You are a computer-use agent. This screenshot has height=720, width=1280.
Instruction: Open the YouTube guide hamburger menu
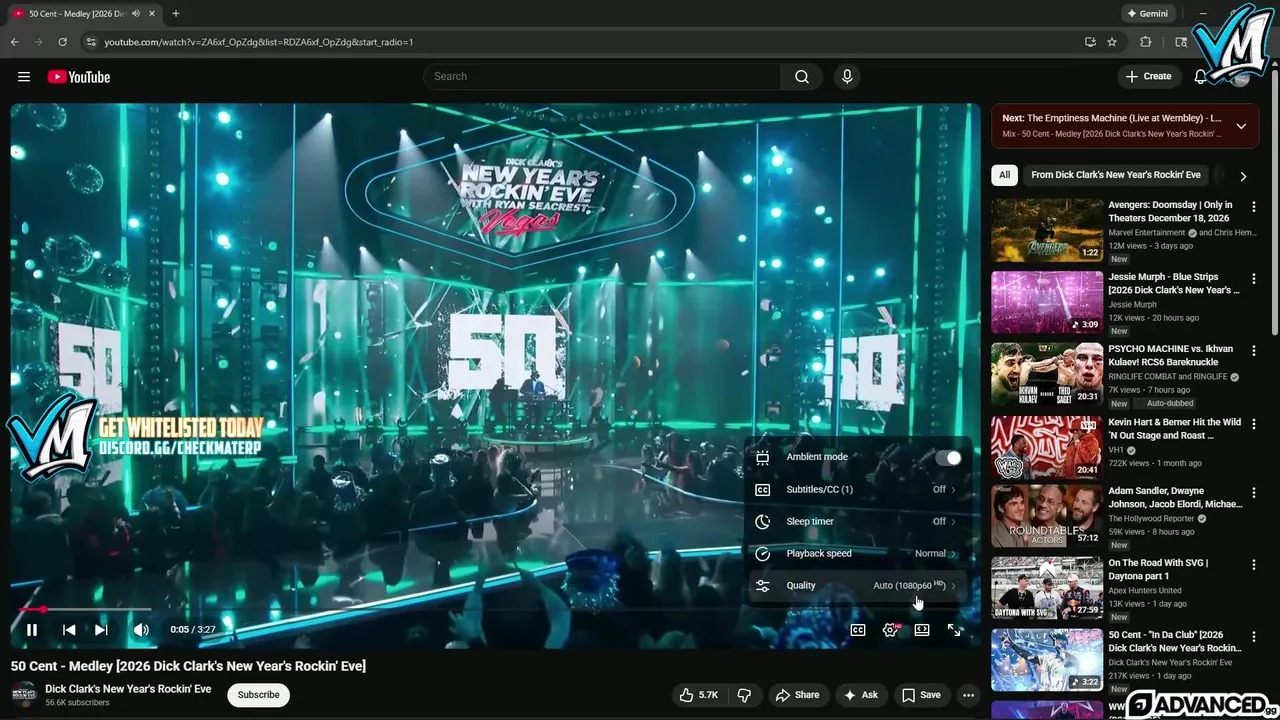pos(24,77)
